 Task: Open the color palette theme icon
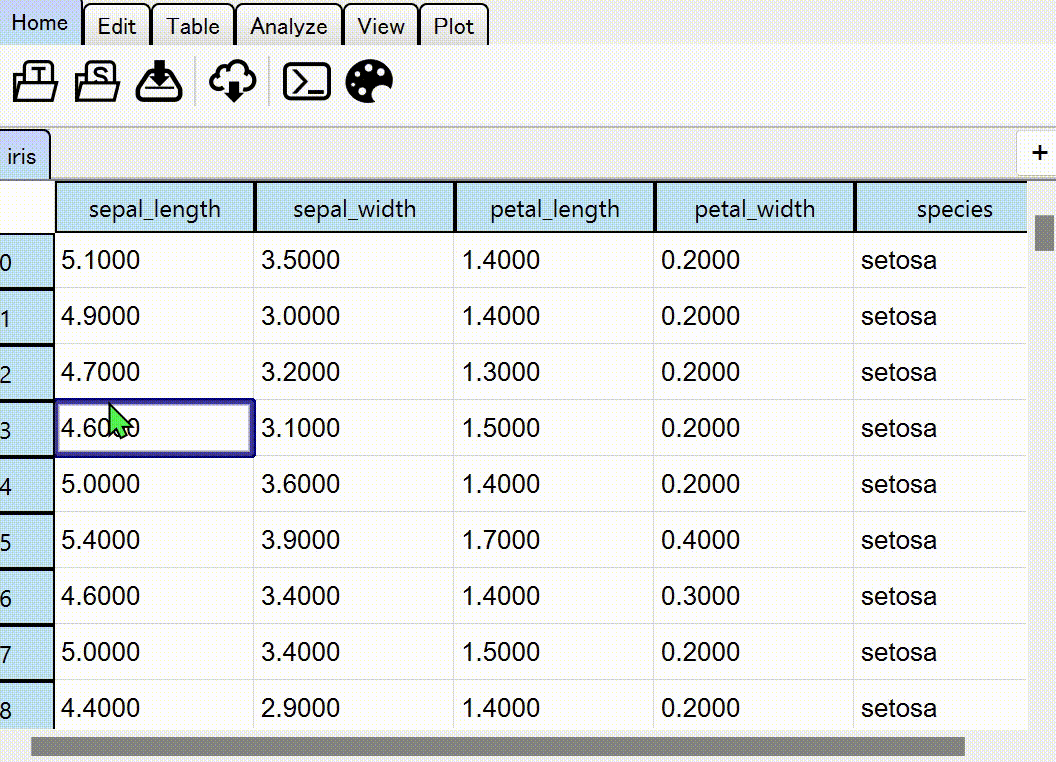coord(369,81)
